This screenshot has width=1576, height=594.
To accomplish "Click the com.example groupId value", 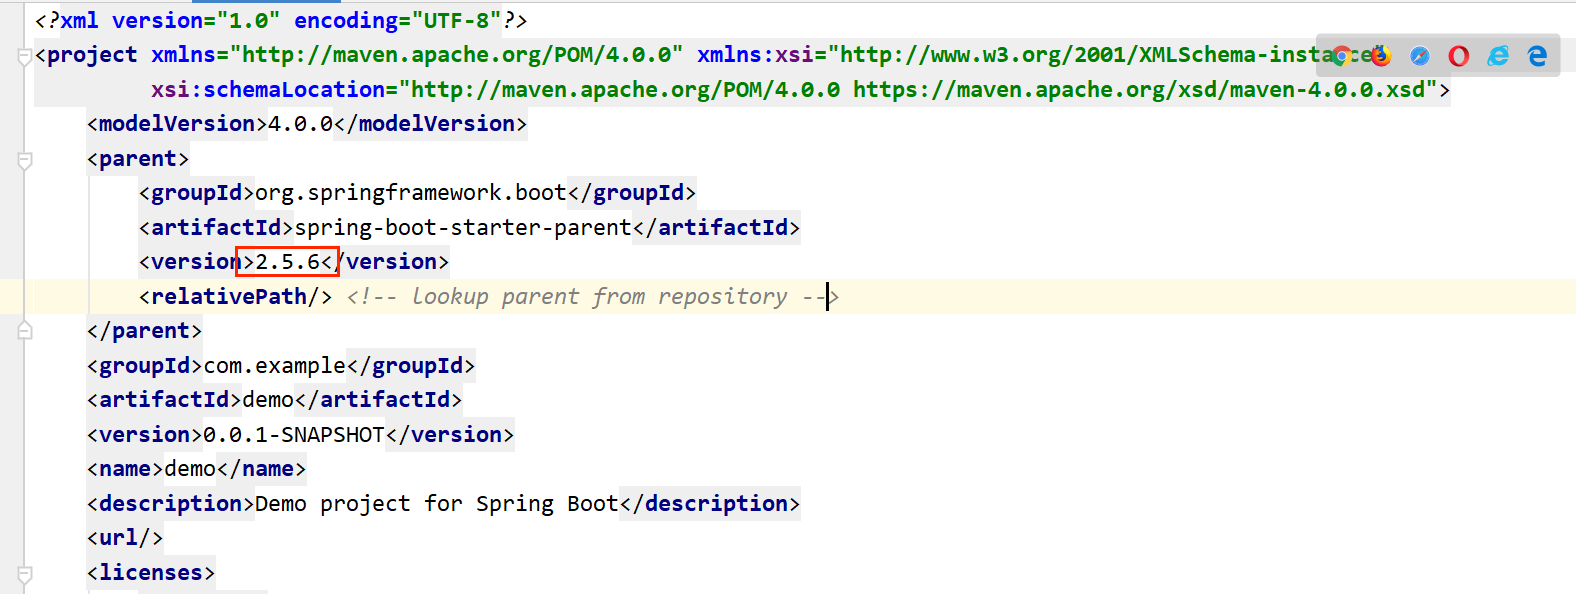I will point(275,366).
